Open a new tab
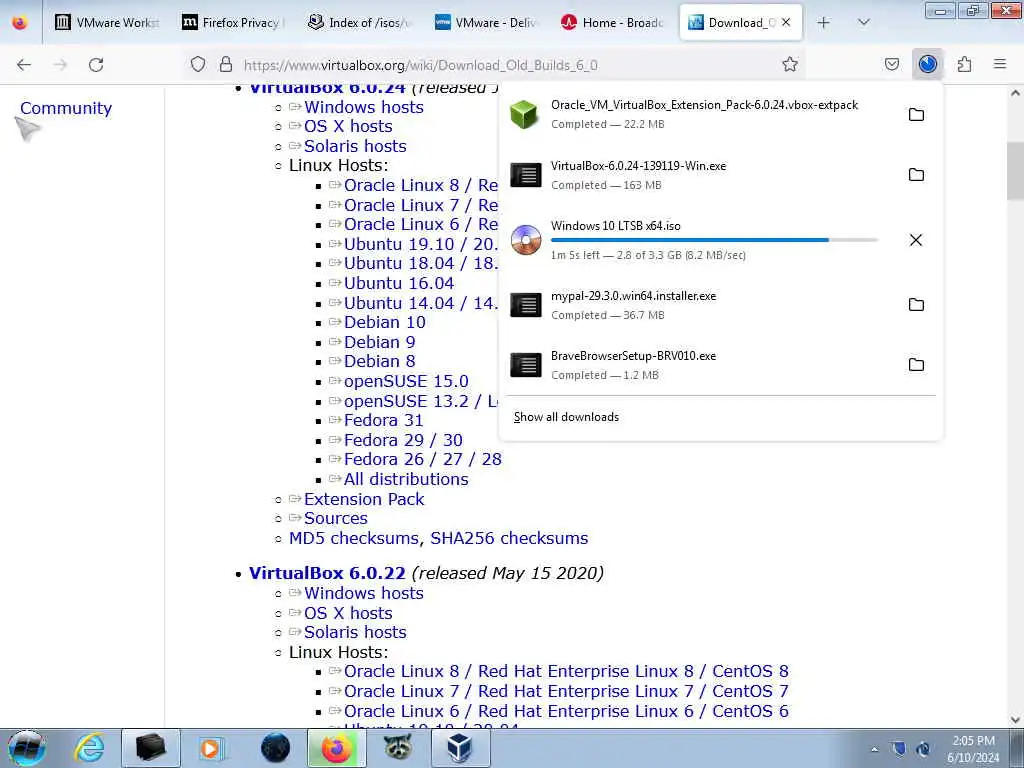Viewport: 1024px width, 768px height. pyautogui.click(x=824, y=22)
